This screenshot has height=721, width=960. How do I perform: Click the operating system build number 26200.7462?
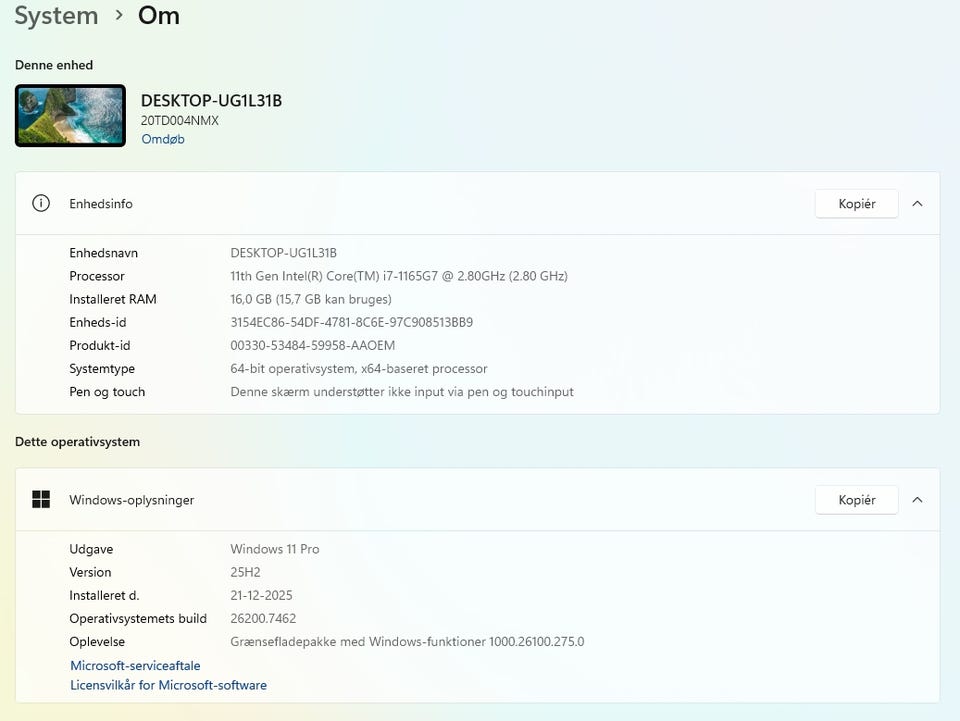pyautogui.click(x=263, y=619)
